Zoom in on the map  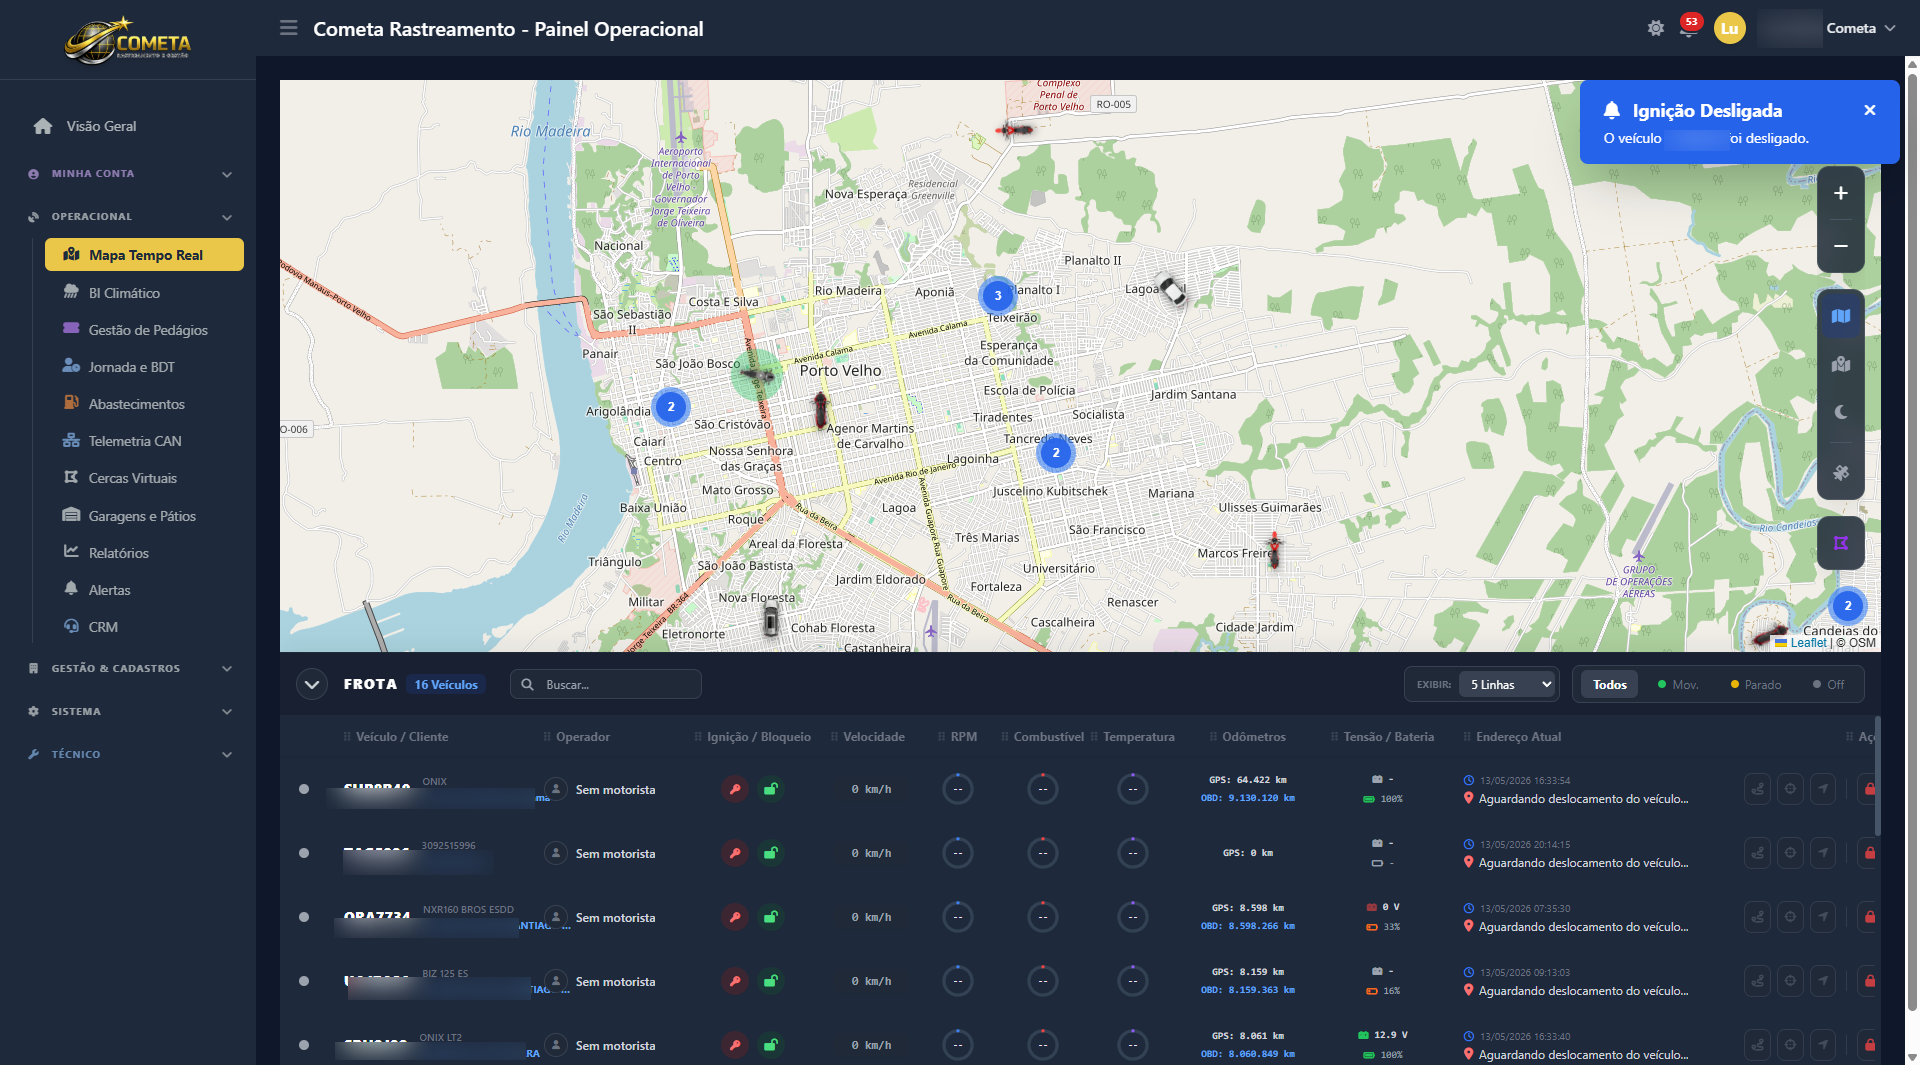[1840, 193]
